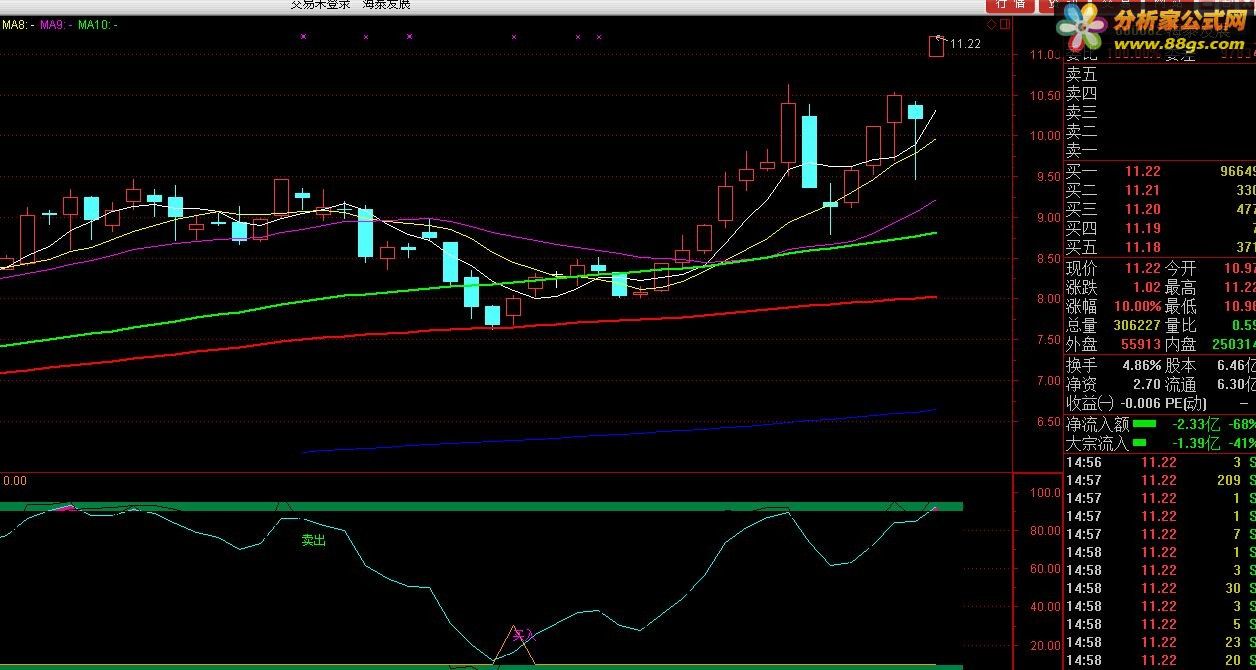This screenshot has height=670, width=1256.
Task: Select the 14:58 tick with volume 5
Action: point(1159,624)
